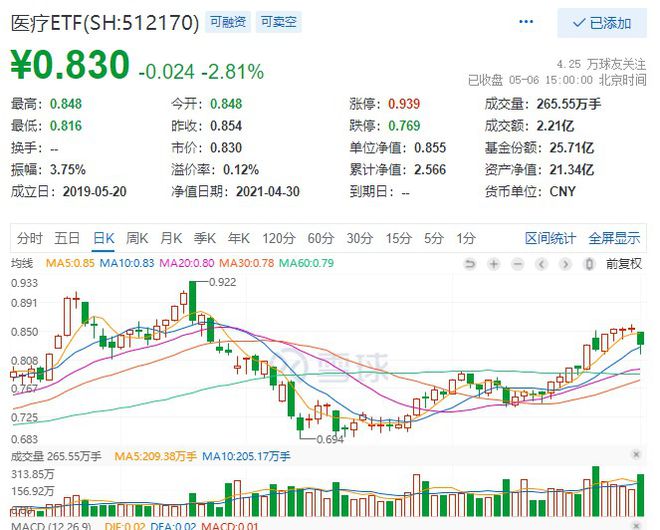Click the volume MA10:205.17万手 label
Screen dimensions: 660x530
coord(246,456)
